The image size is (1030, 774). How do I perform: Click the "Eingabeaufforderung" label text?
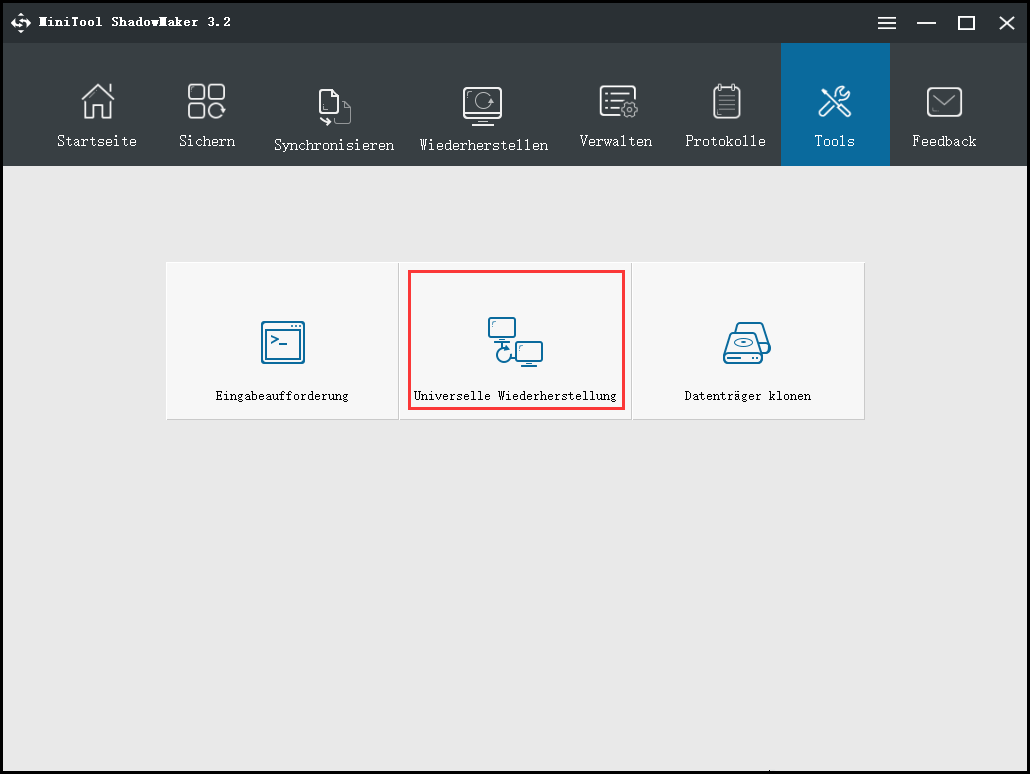(x=282, y=396)
